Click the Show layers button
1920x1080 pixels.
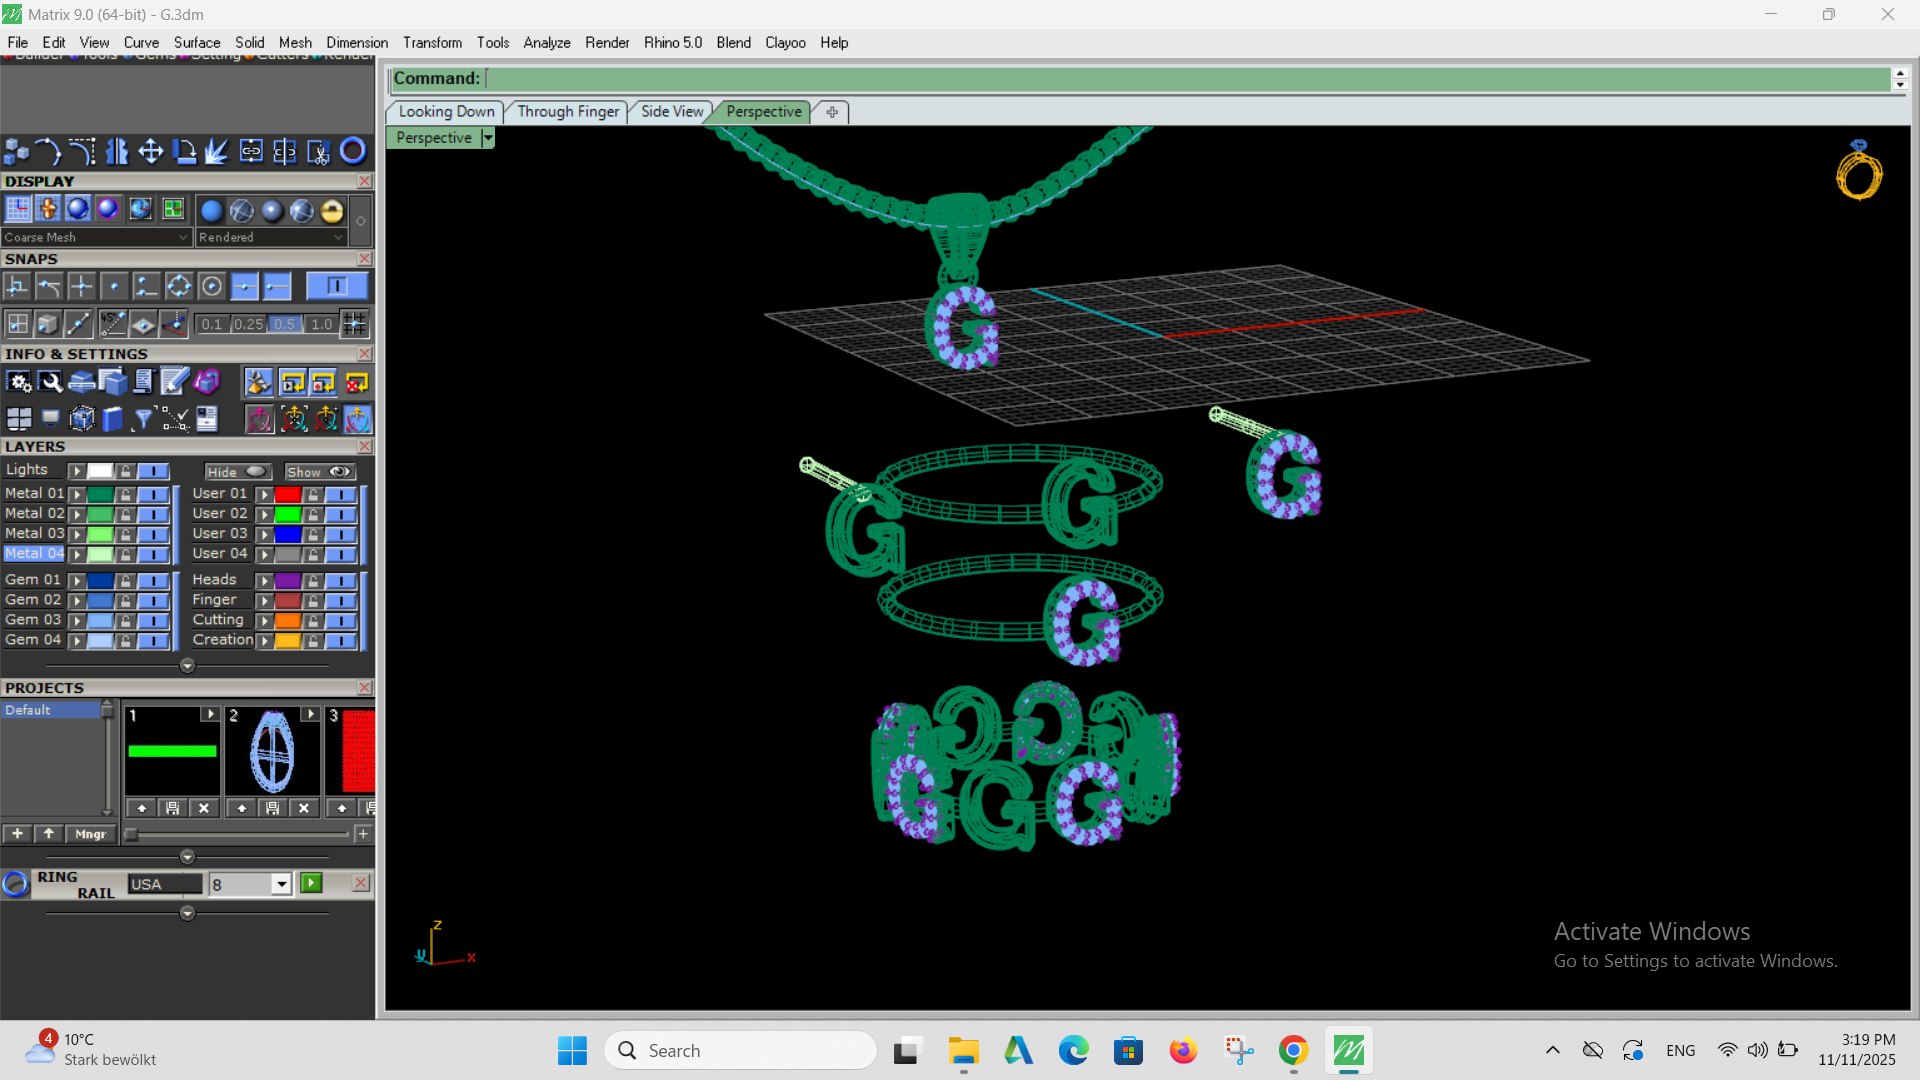tap(319, 472)
